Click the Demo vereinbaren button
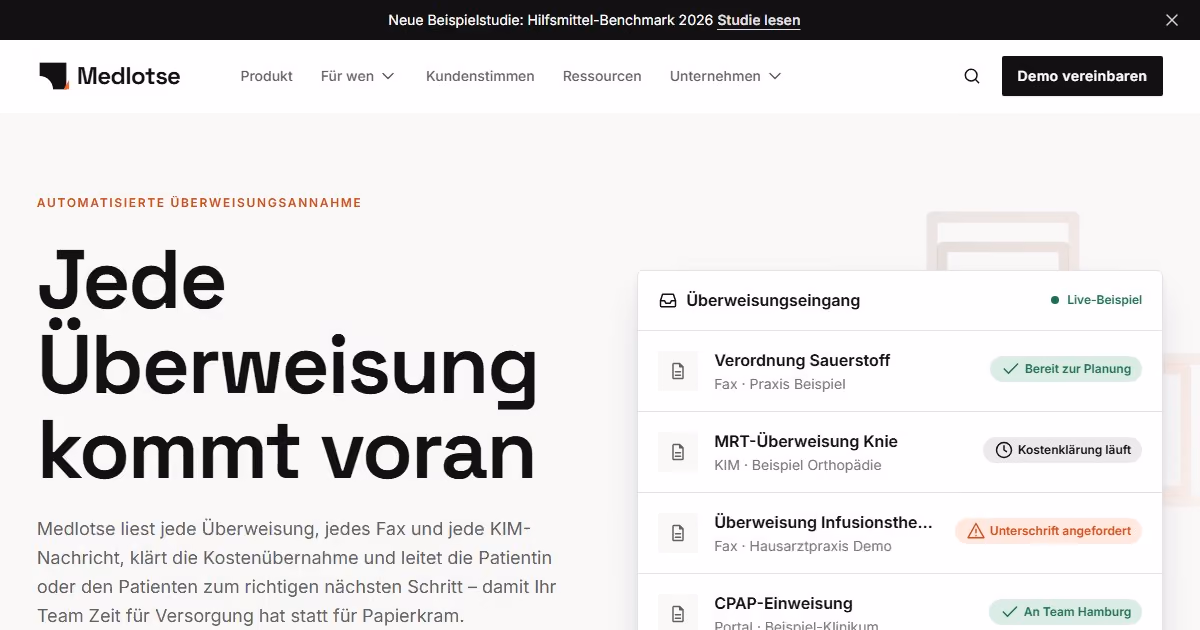Viewport: 1200px width, 630px height. (1082, 76)
